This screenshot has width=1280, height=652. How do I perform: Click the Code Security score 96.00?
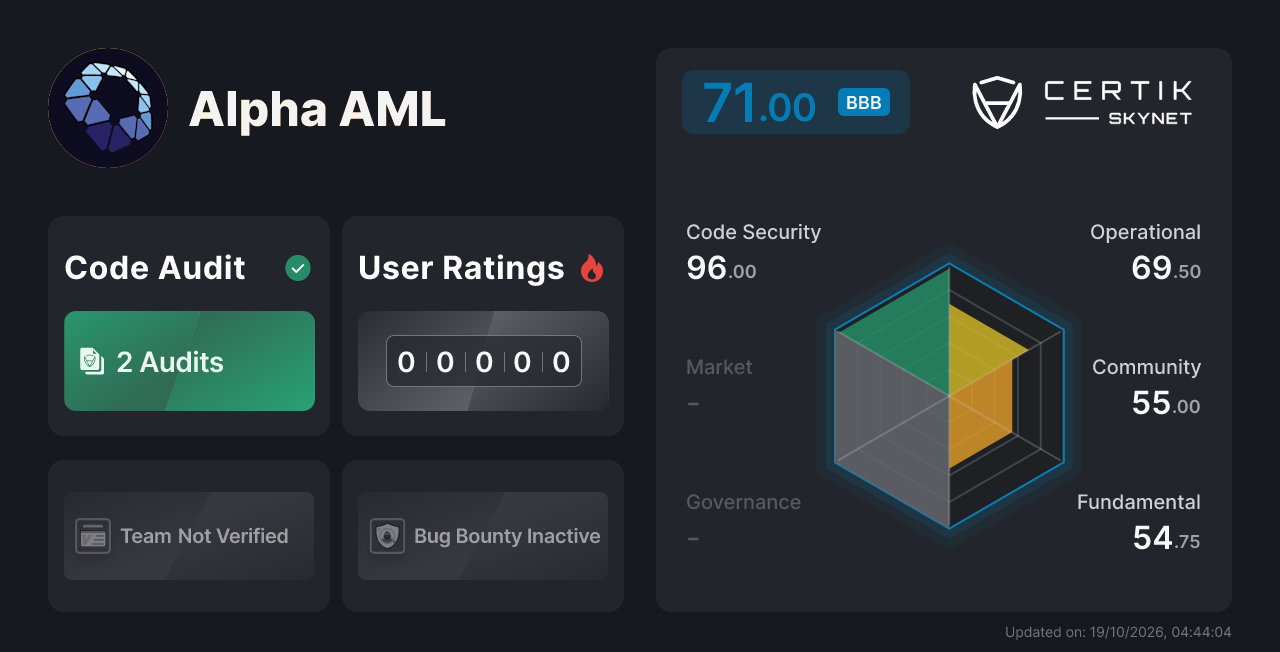point(721,268)
